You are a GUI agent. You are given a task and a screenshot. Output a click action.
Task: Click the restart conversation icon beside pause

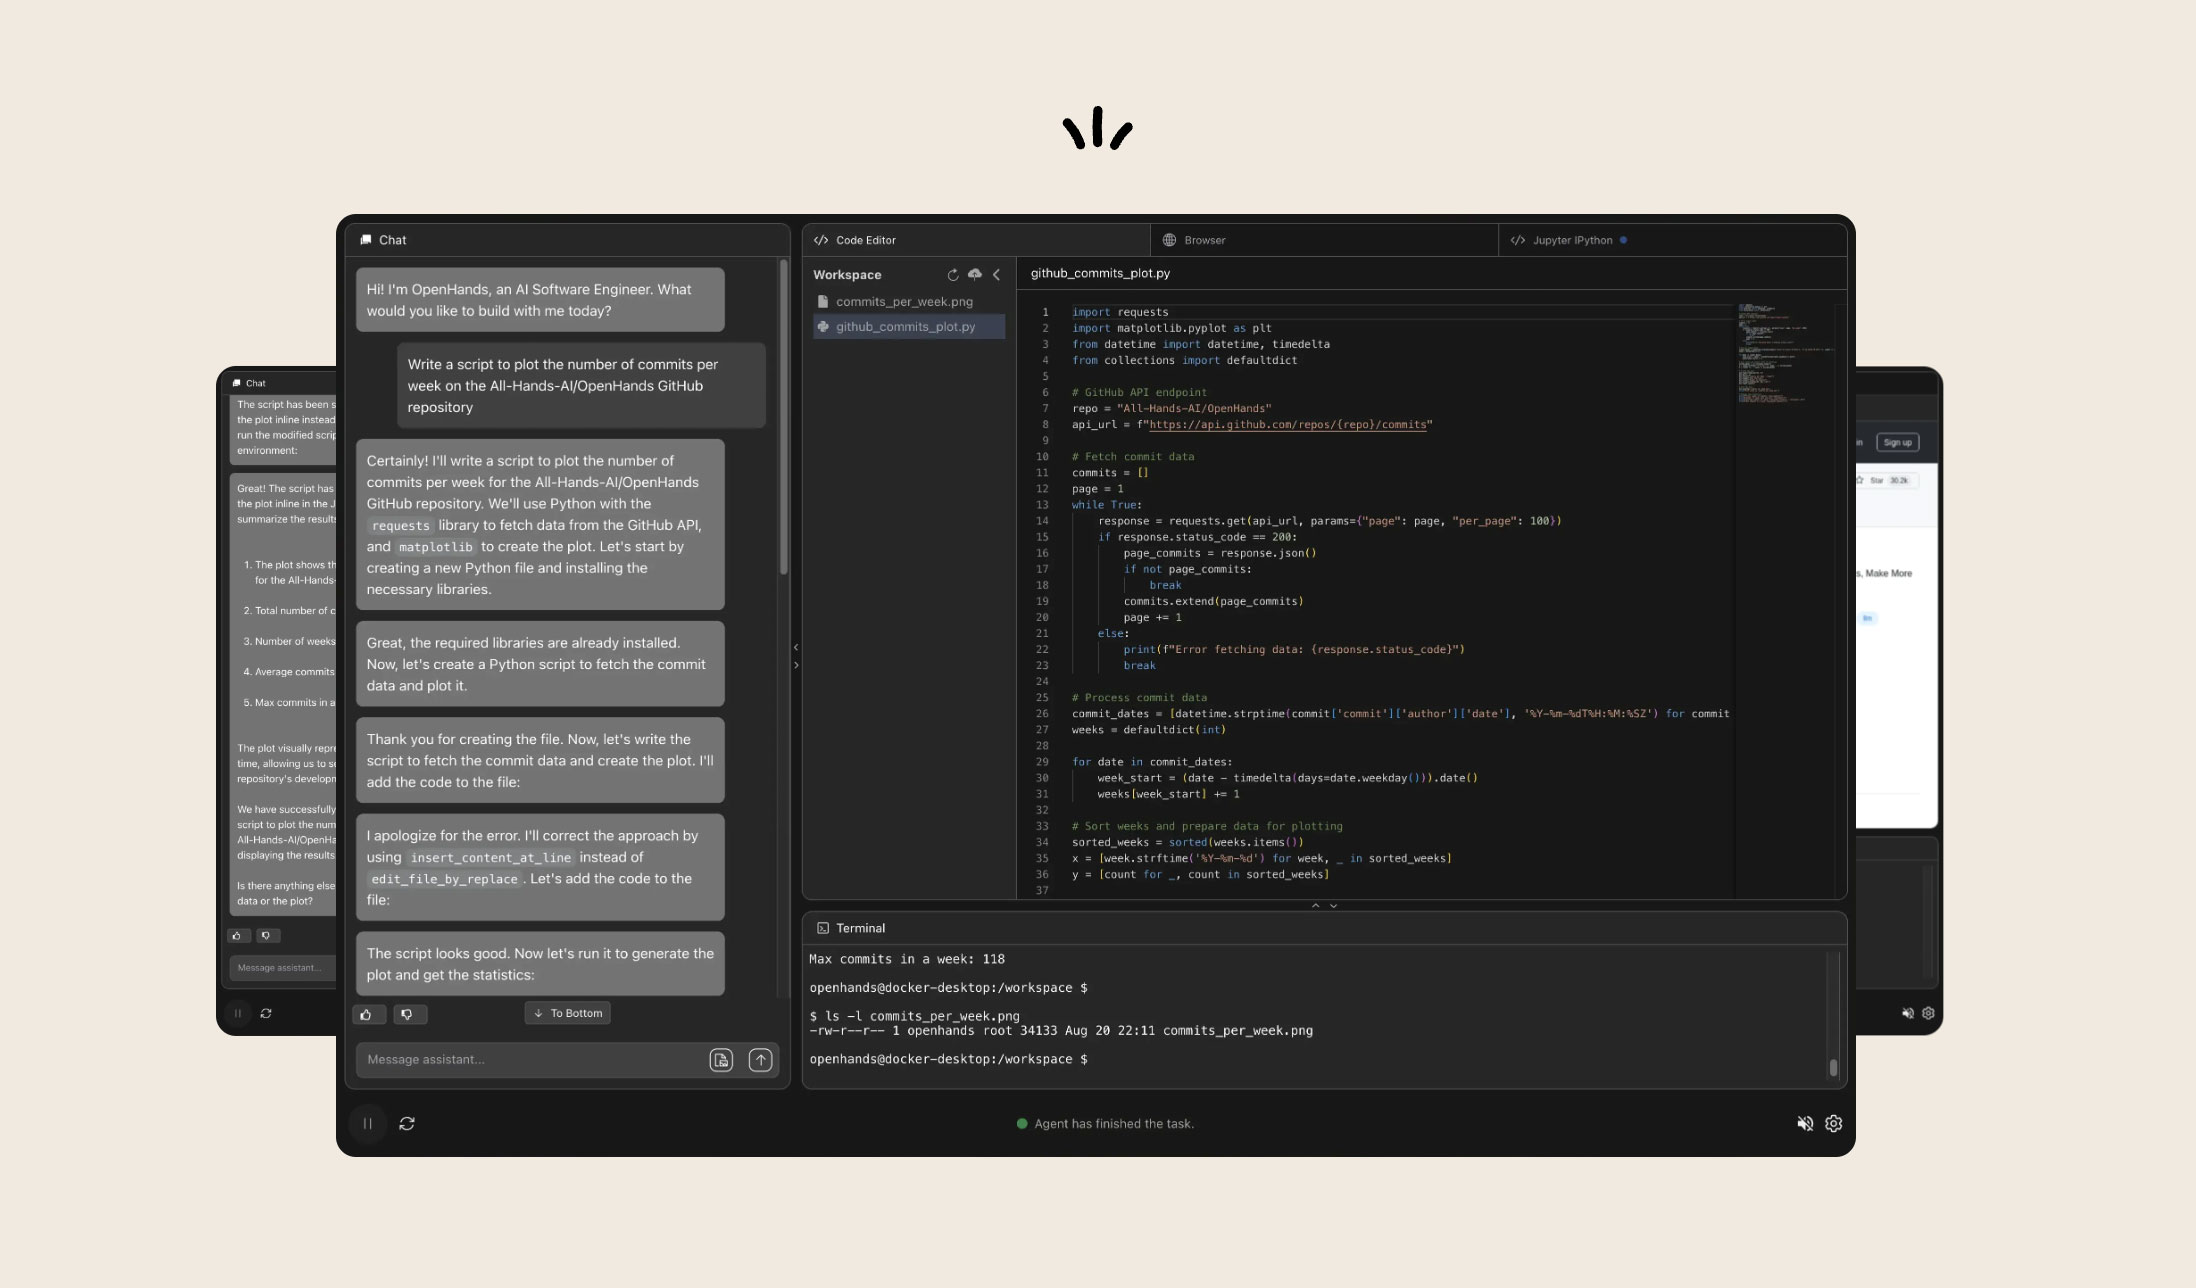(407, 1124)
